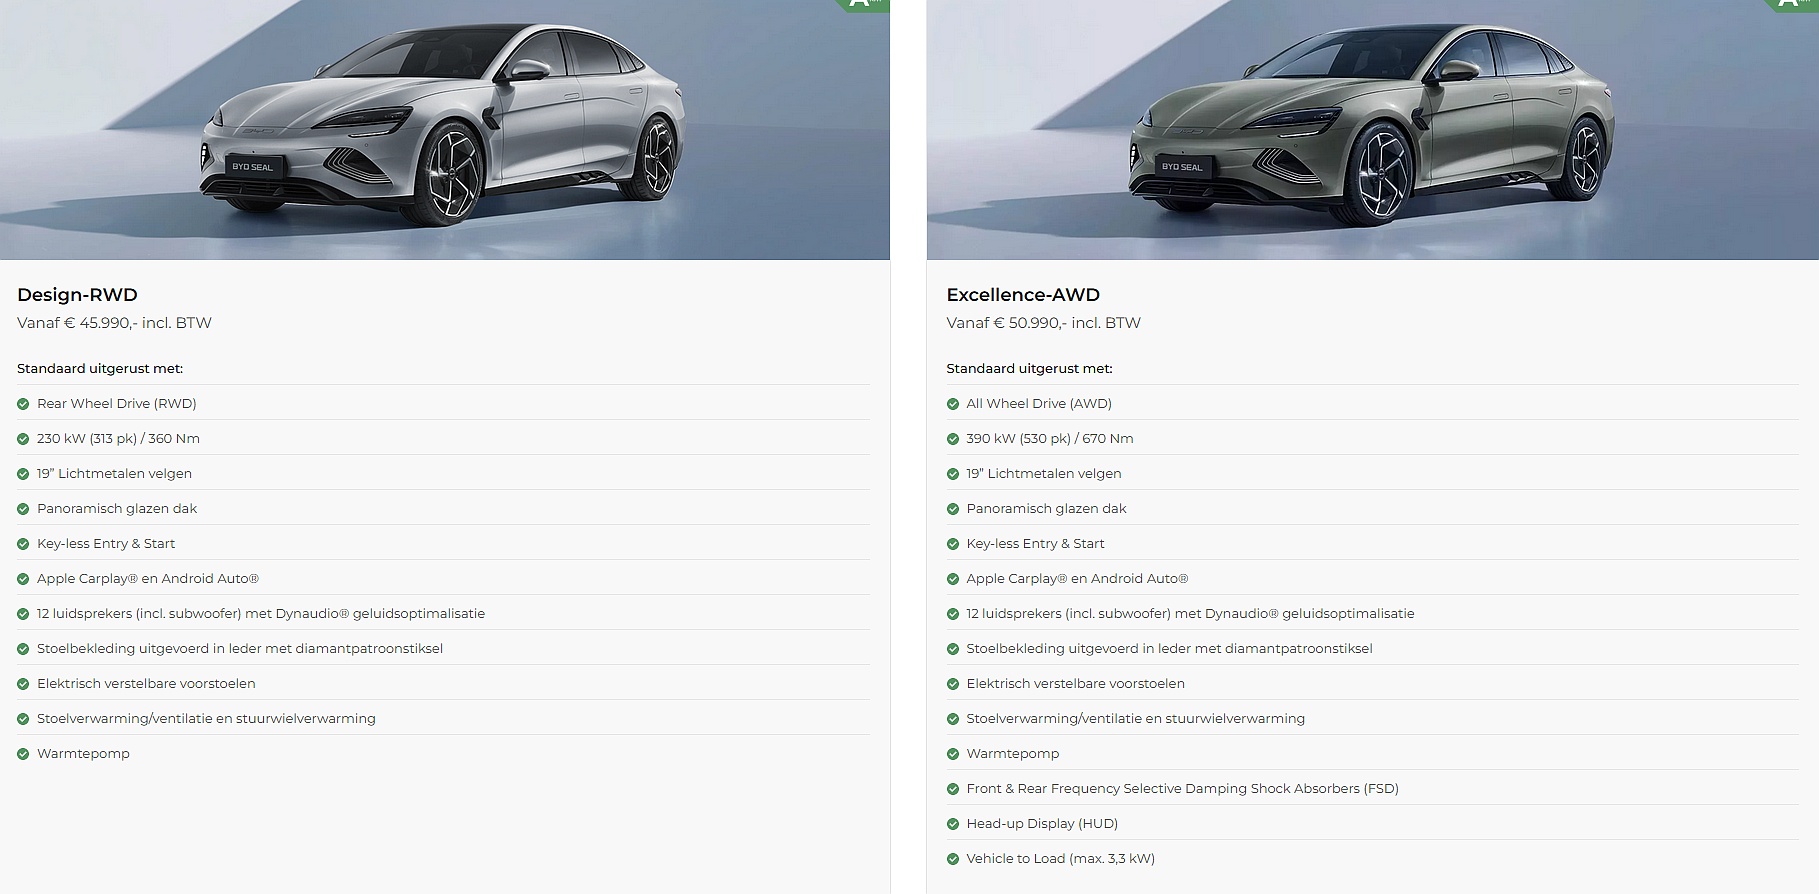Click checkmark beside Excellence-AWD Warmtepomp
The height and width of the screenshot is (894, 1819).
coord(953,754)
